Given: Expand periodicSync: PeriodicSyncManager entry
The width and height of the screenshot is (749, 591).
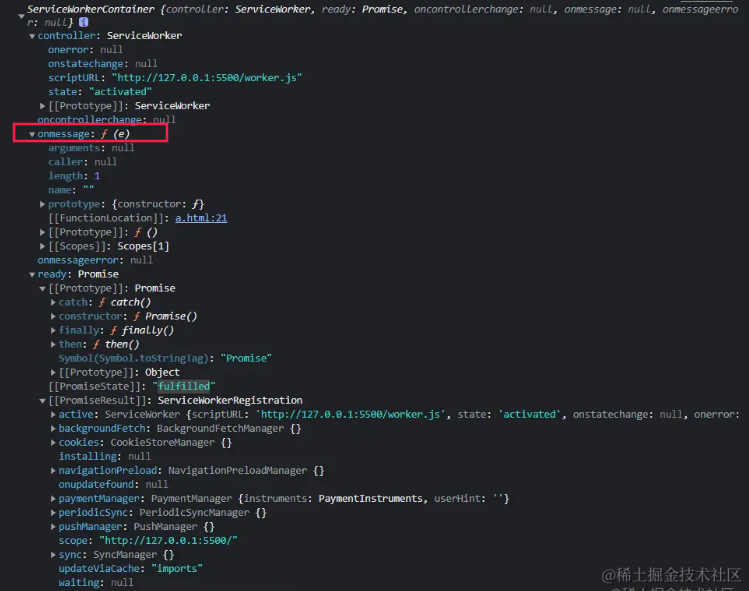Looking at the screenshot, I should pos(53,513).
